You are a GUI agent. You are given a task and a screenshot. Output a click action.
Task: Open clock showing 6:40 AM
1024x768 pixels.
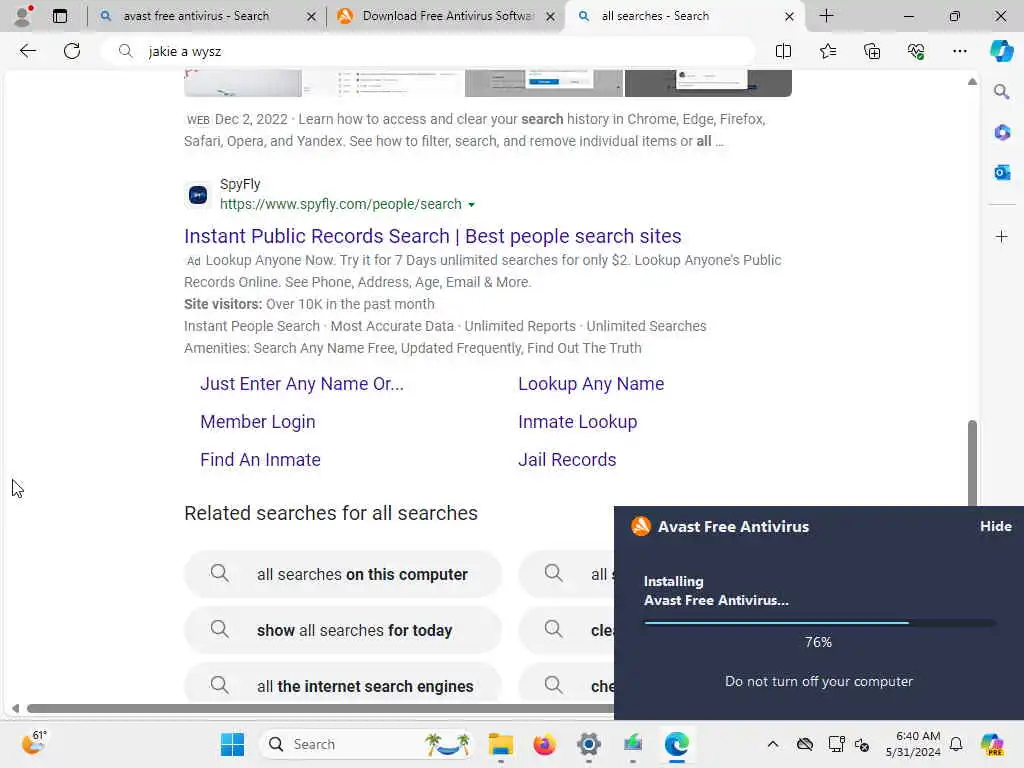[x=913, y=744]
